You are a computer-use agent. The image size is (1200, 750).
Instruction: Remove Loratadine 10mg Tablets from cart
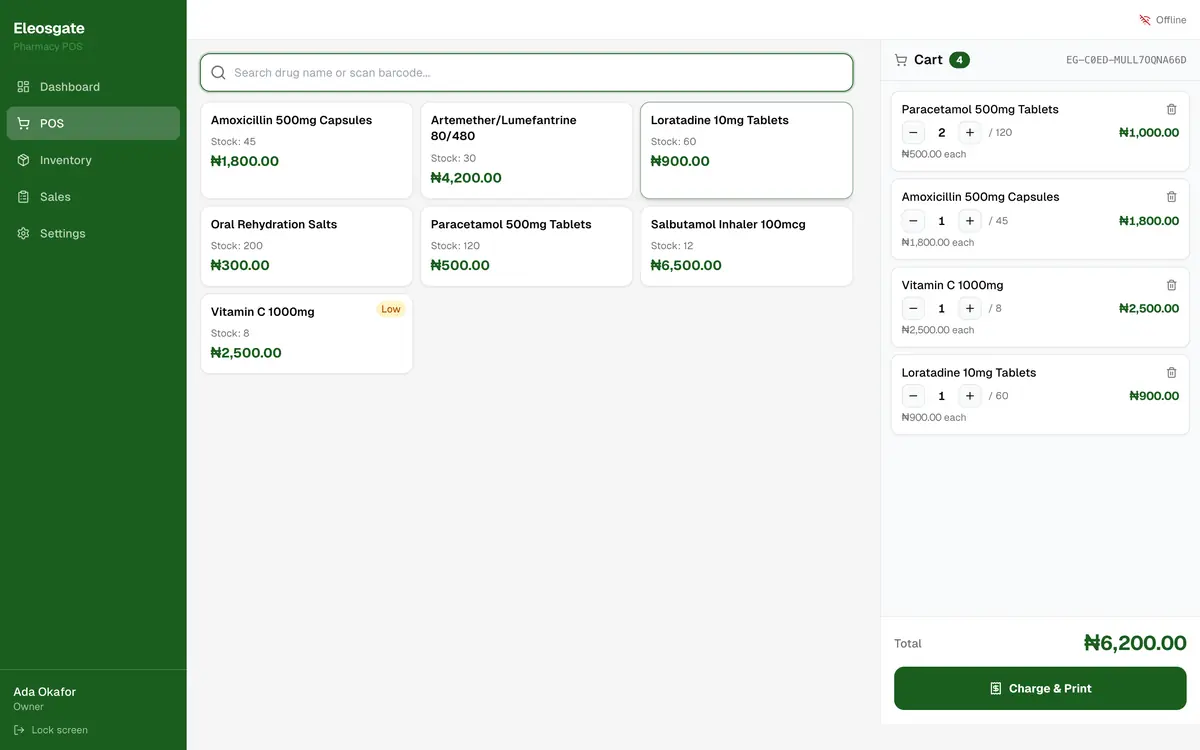[1172, 372]
